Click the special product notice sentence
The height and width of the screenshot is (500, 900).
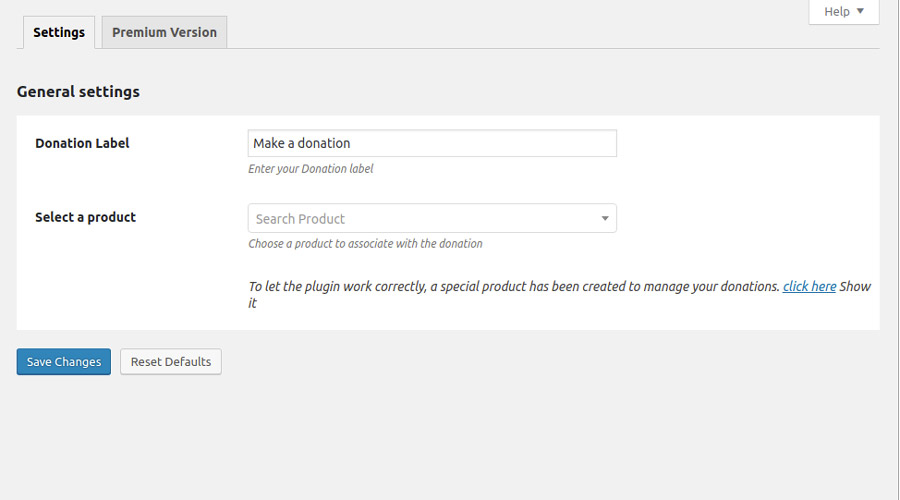coord(513,286)
